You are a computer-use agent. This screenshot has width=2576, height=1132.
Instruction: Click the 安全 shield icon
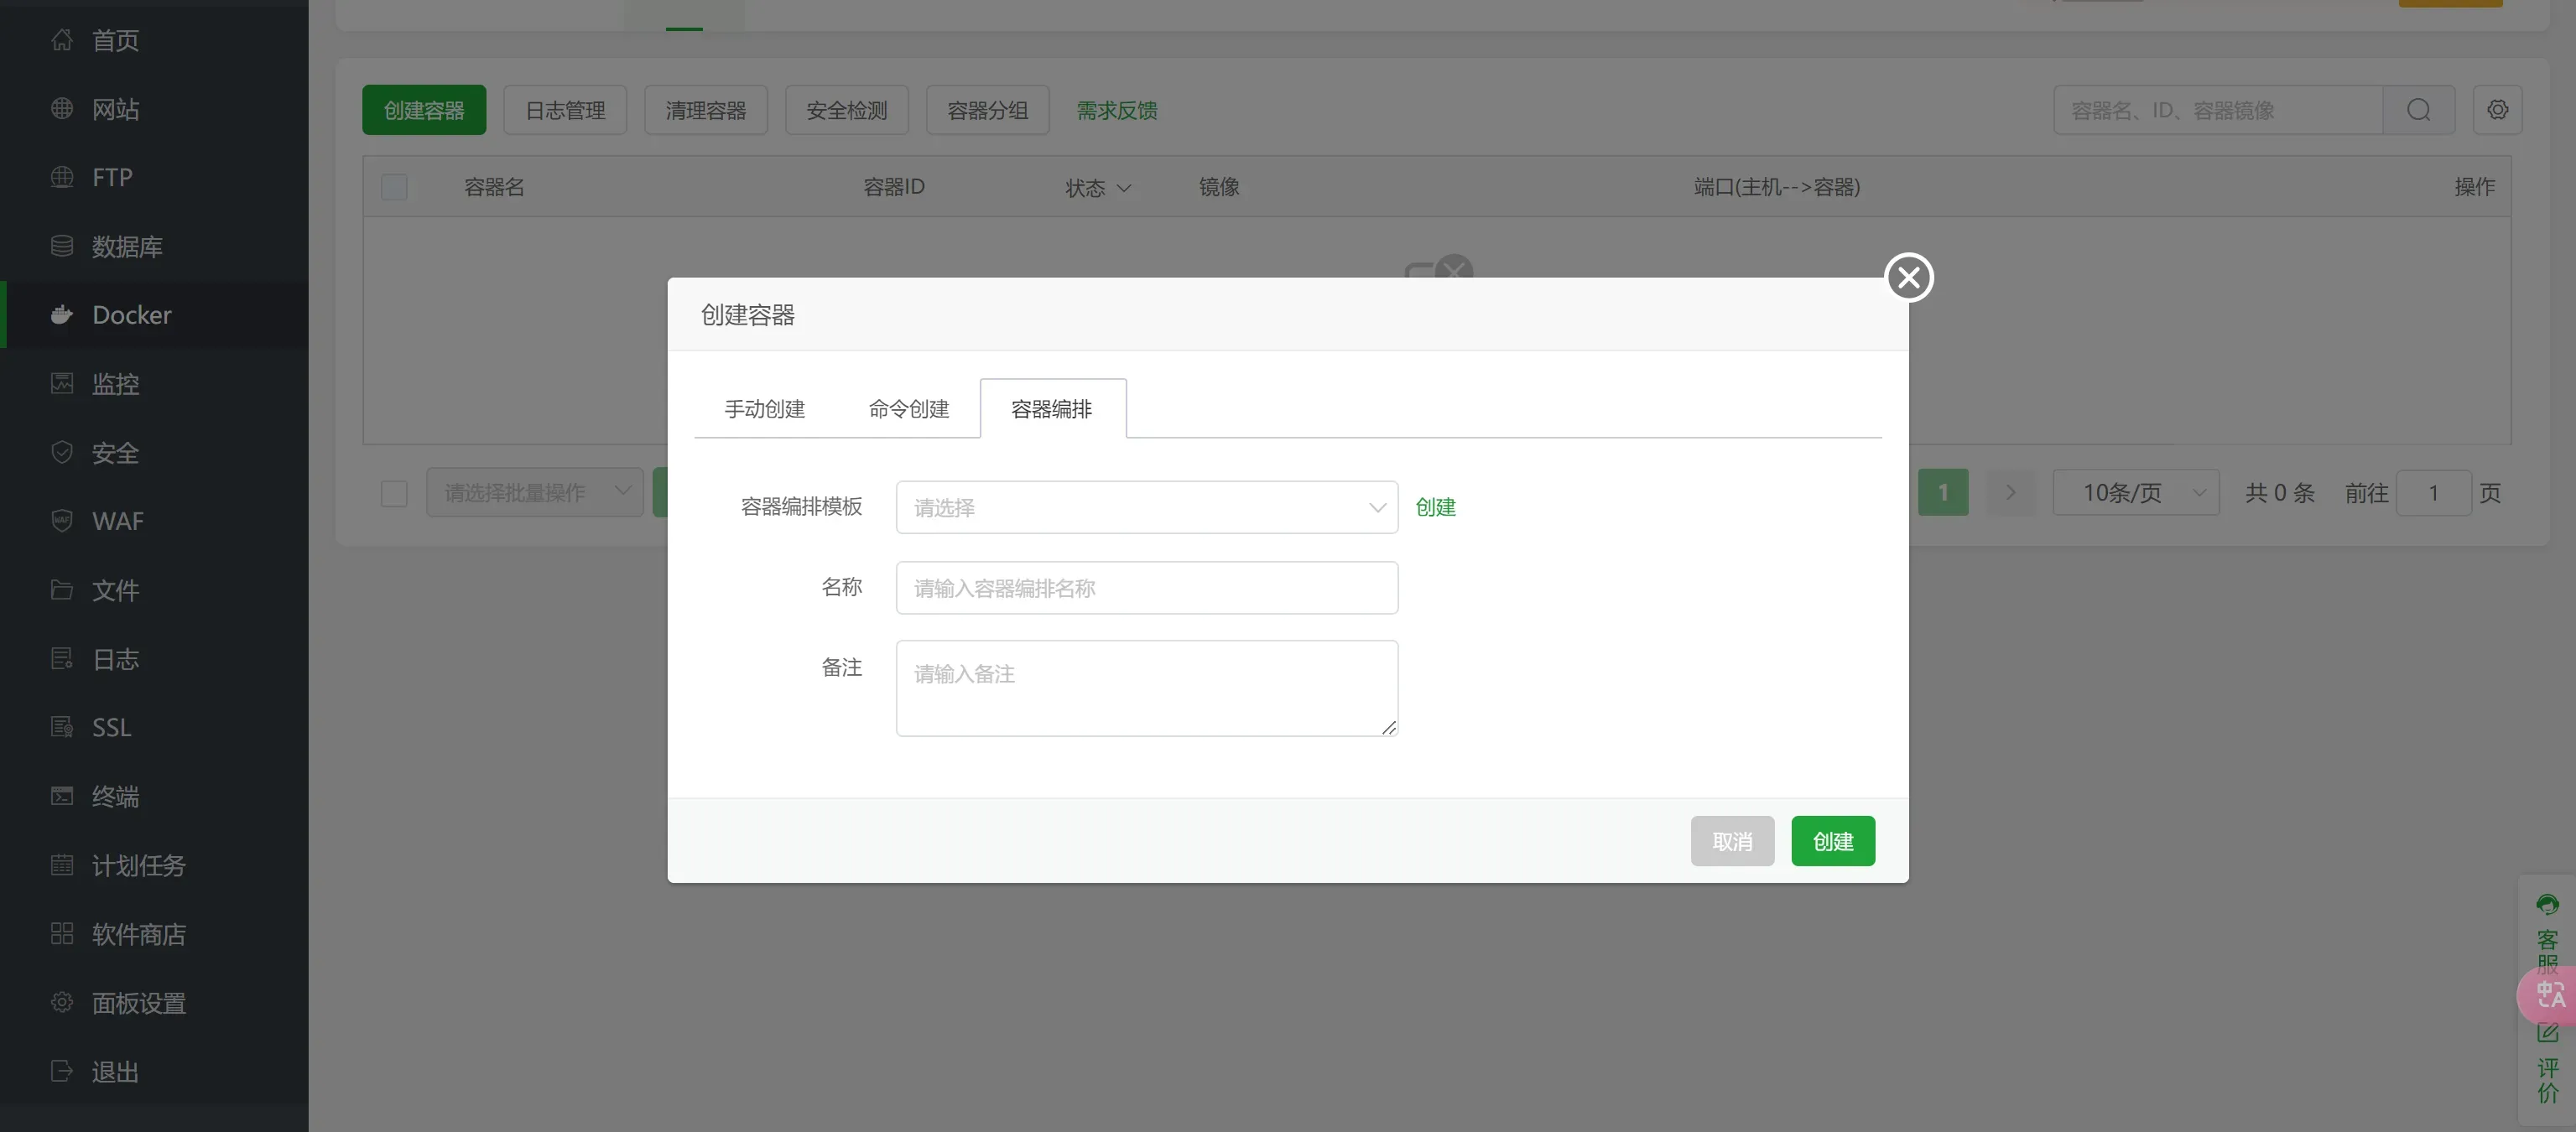pyautogui.click(x=62, y=452)
